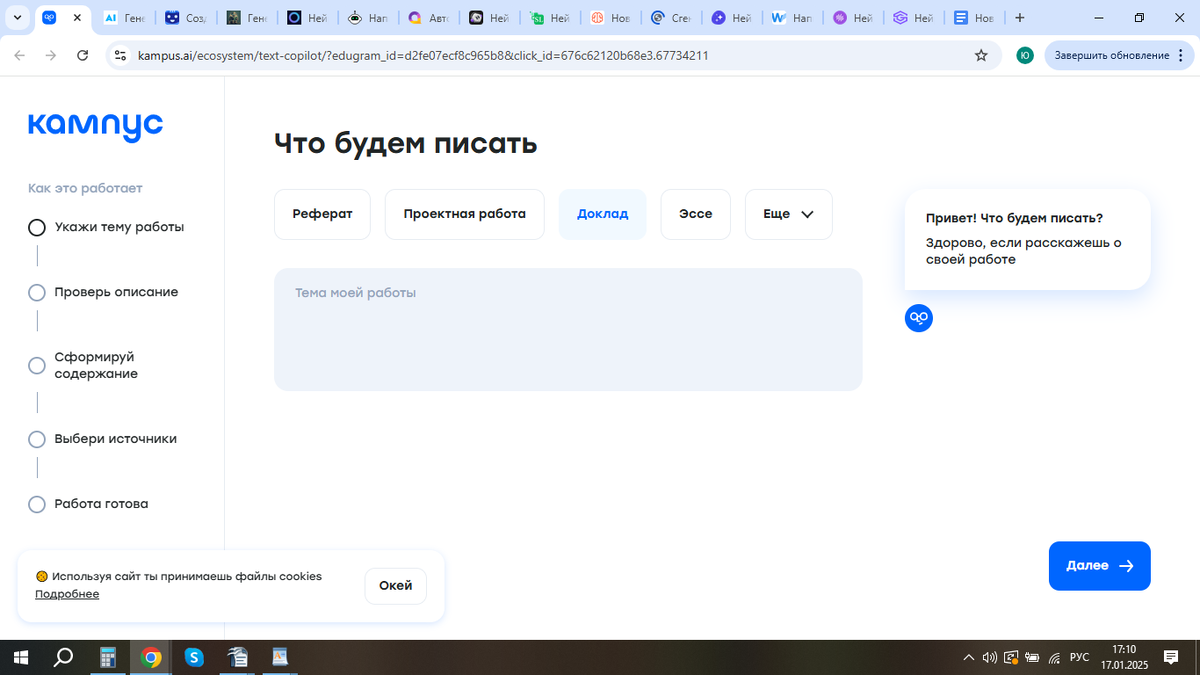Click the blue assistant chat bubble icon
The height and width of the screenshot is (675, 1200).
(919, 318)
